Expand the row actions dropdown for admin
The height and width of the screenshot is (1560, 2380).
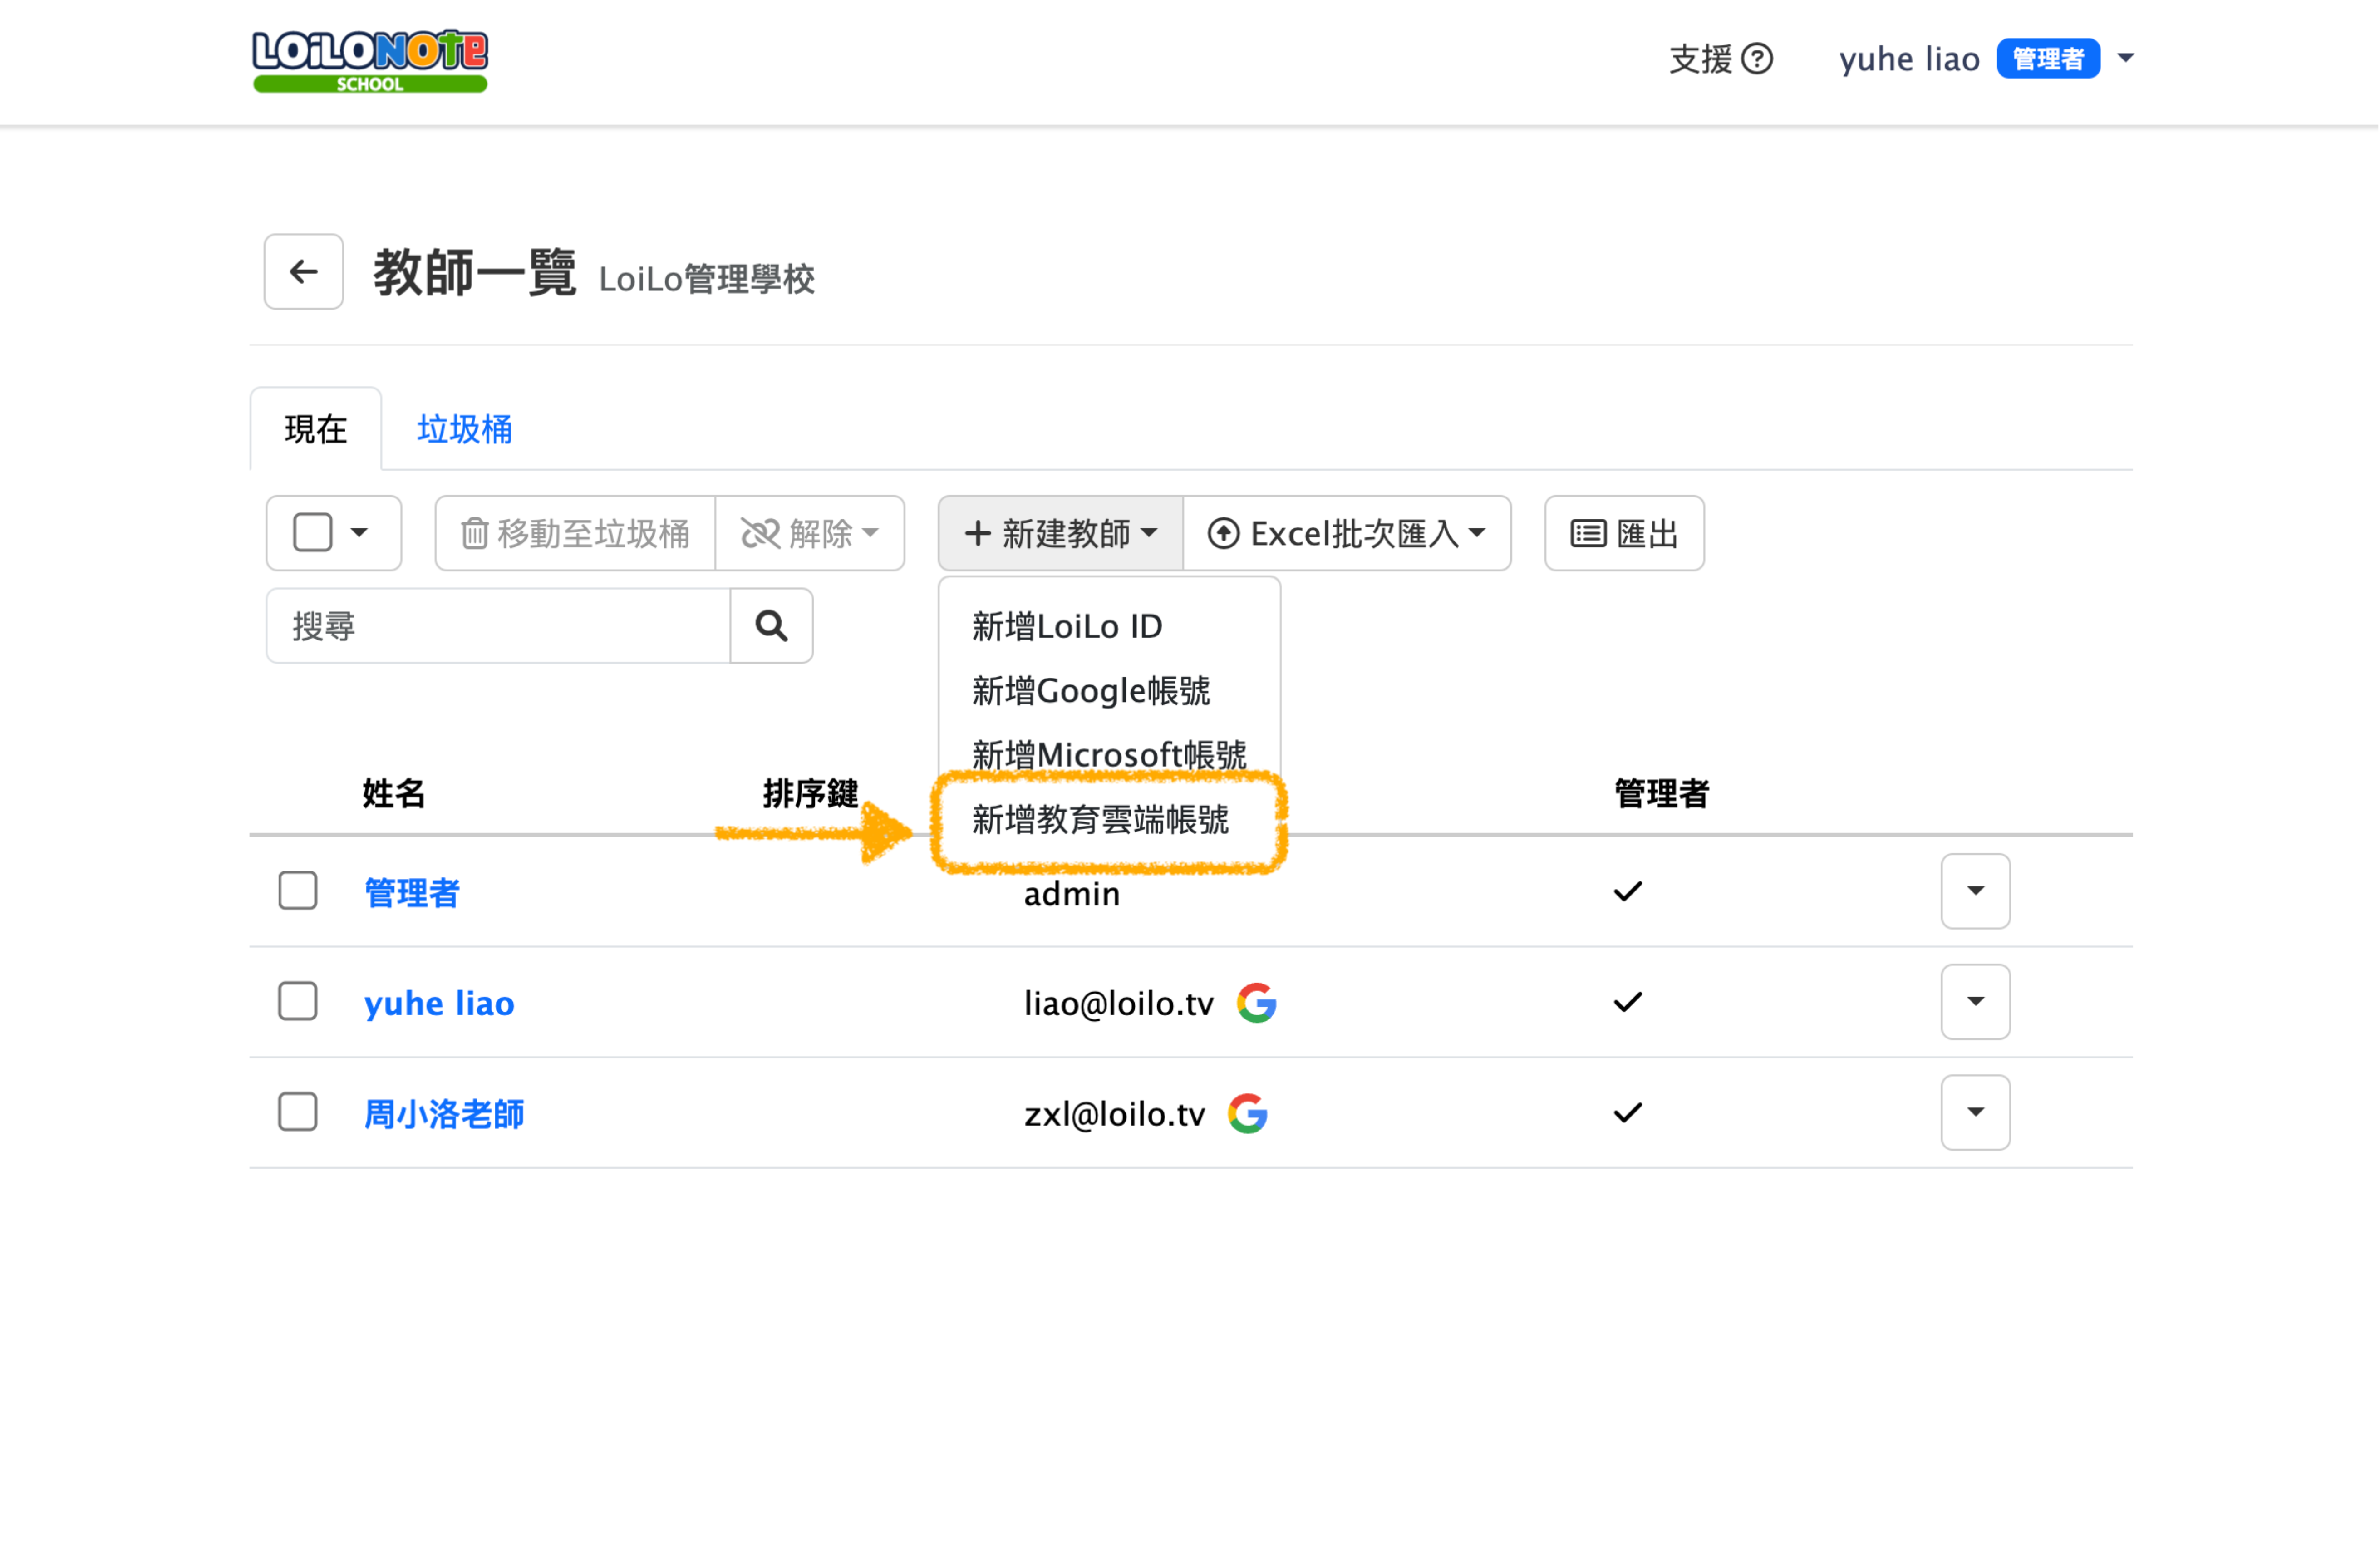(1975, 891)
